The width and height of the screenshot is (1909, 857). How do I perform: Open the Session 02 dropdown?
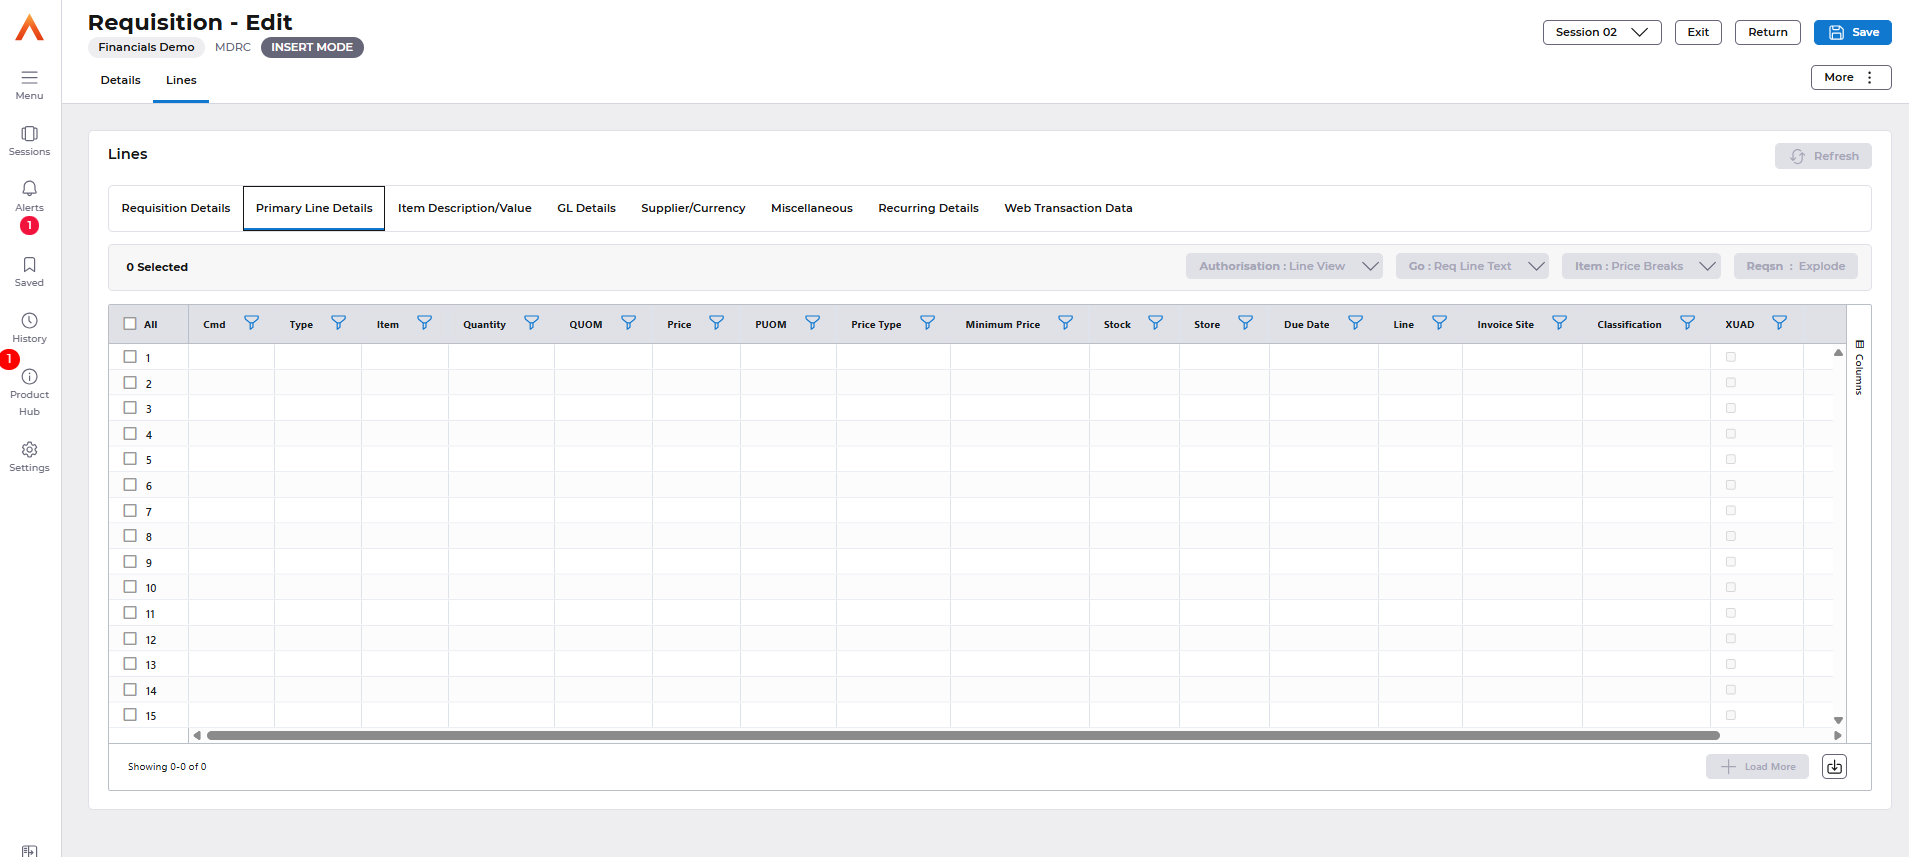point(1602,32)
